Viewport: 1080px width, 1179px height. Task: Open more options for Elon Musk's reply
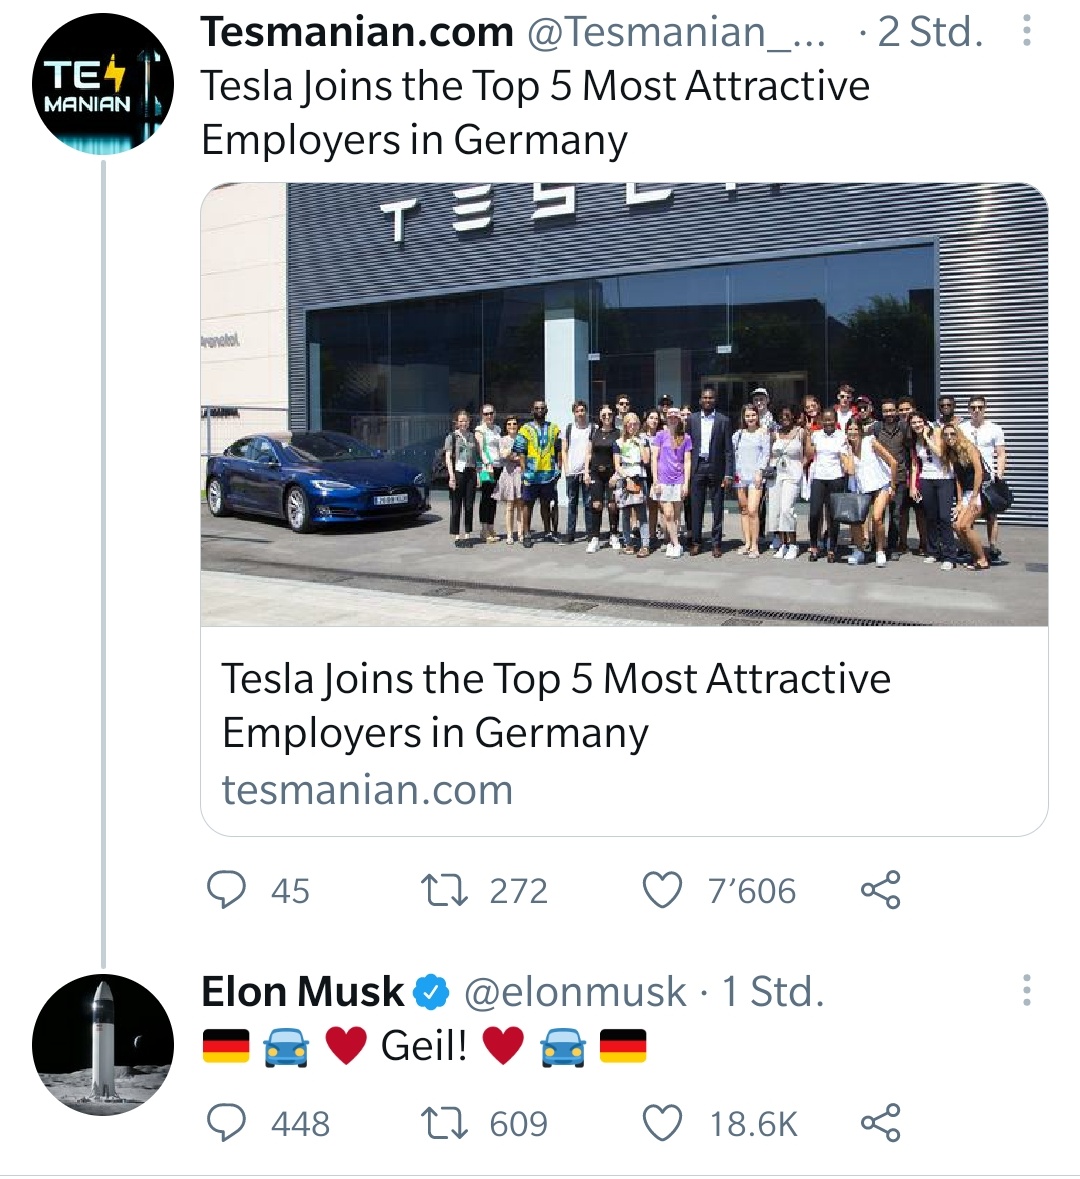coord(1026,991)
